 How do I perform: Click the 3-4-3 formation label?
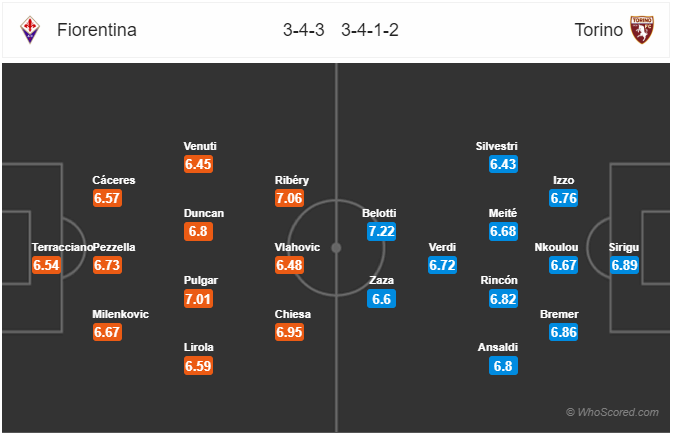click(303, 30)
